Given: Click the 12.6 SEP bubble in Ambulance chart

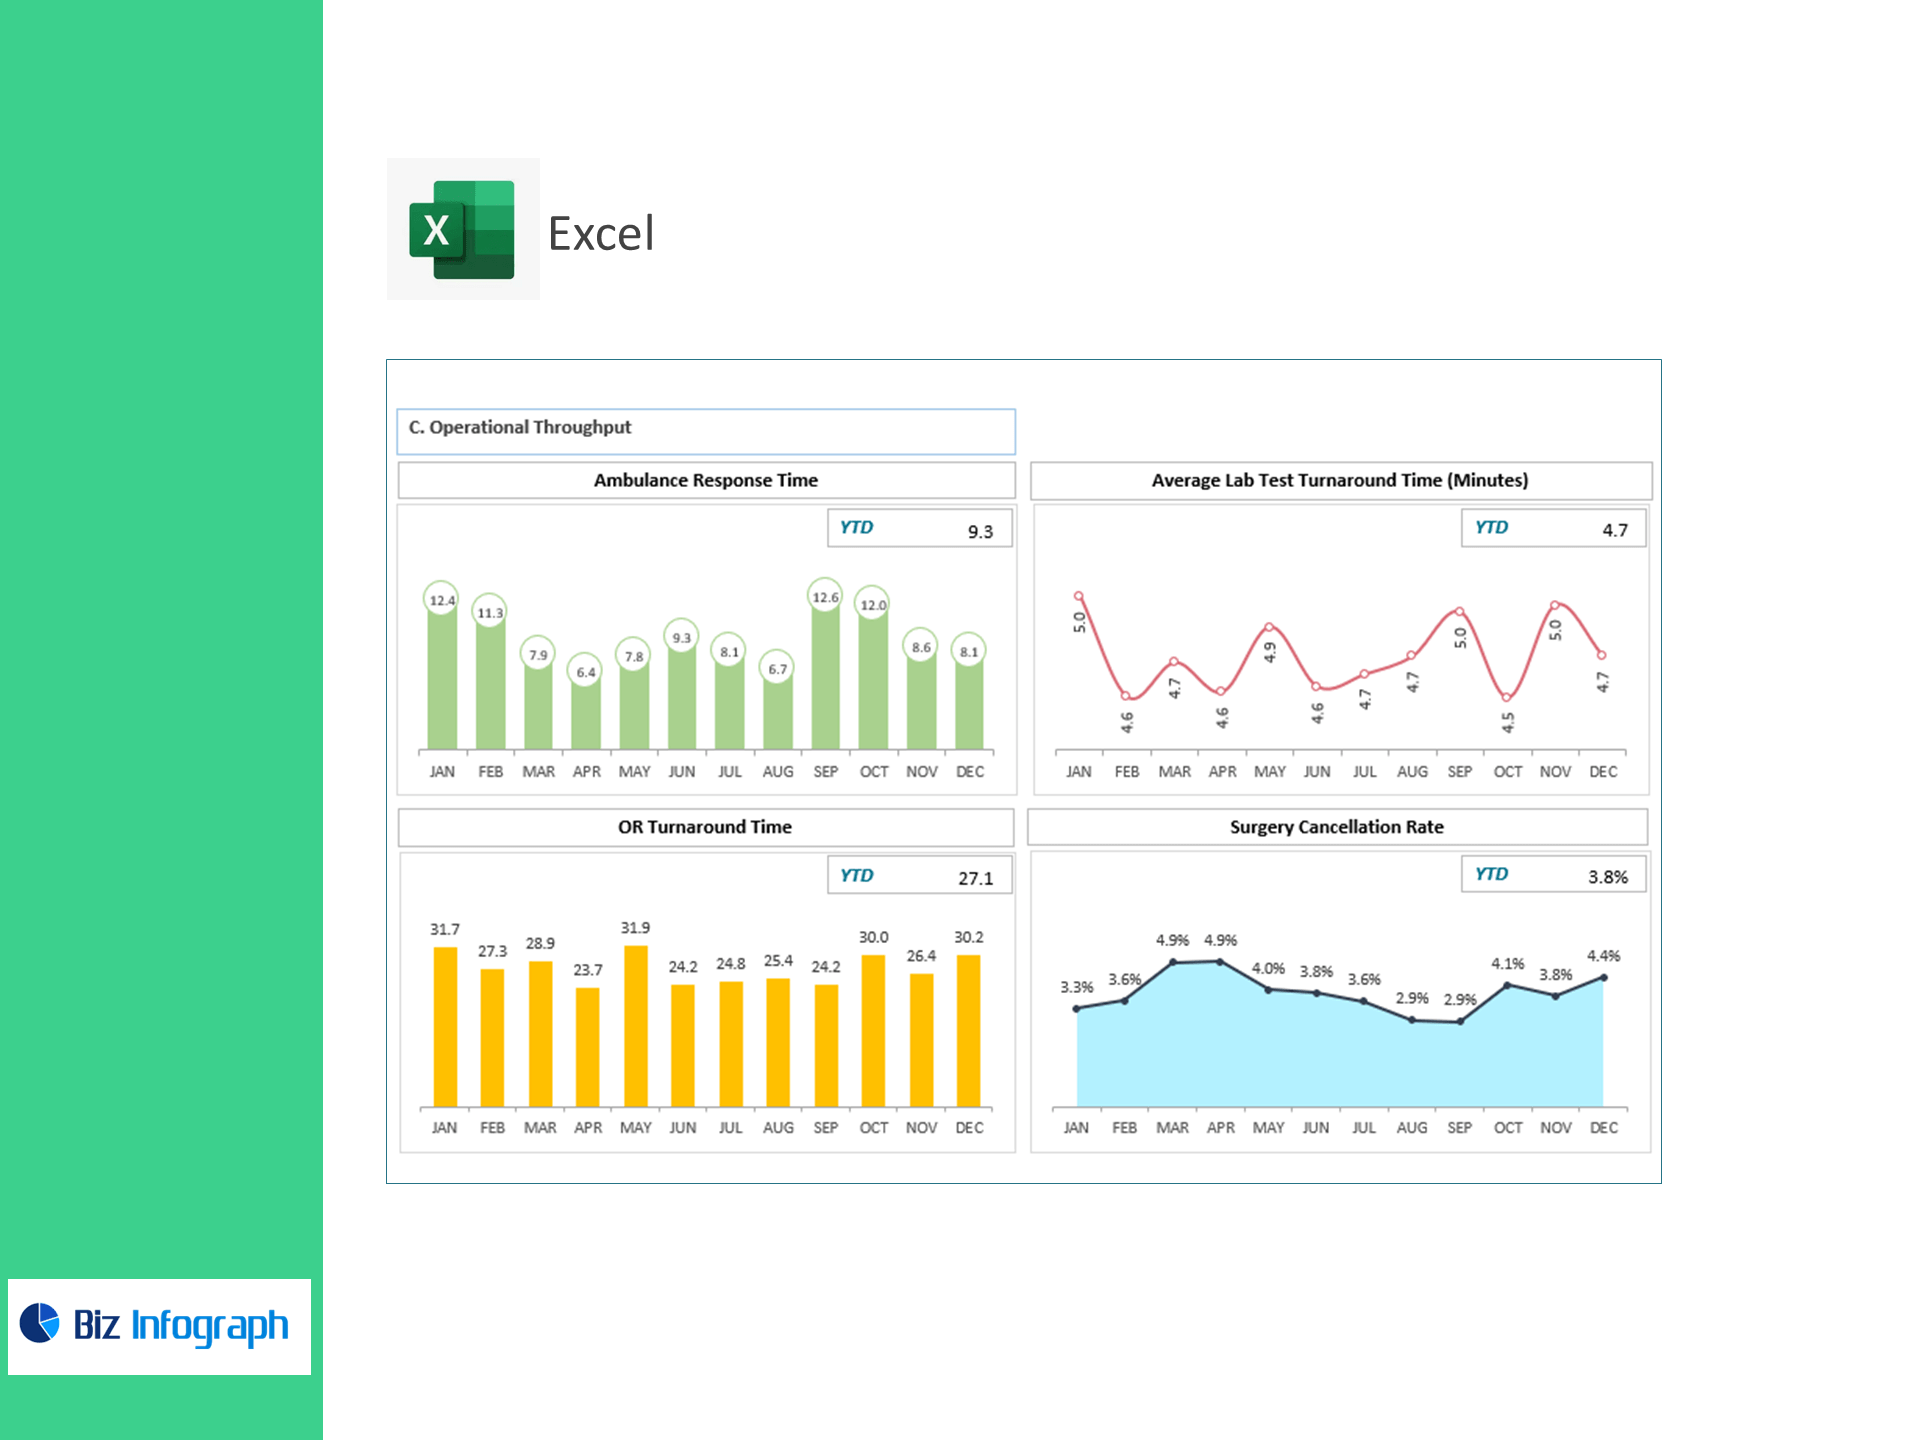Looking at the screenshot, I should coord(825,597).
